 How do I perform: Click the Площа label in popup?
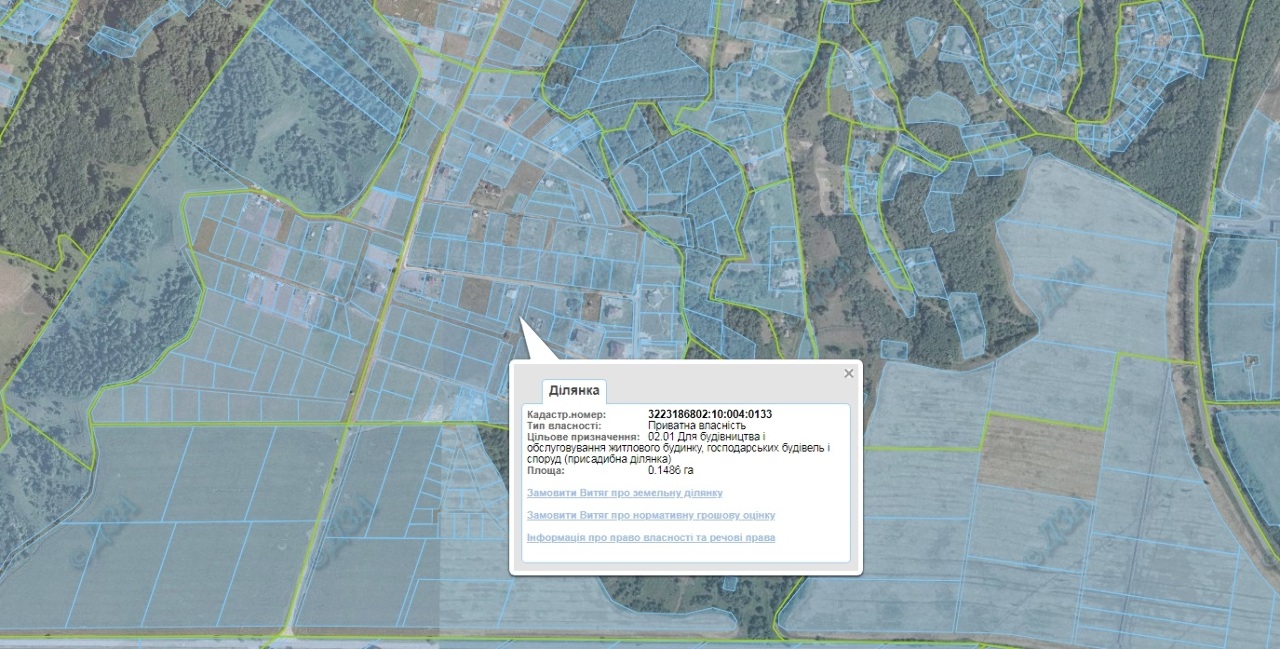point(545,470)
